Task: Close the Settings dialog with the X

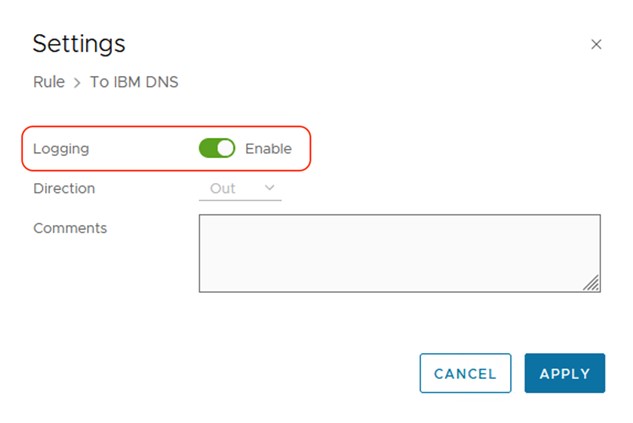Action: click(x=596, y=44)
